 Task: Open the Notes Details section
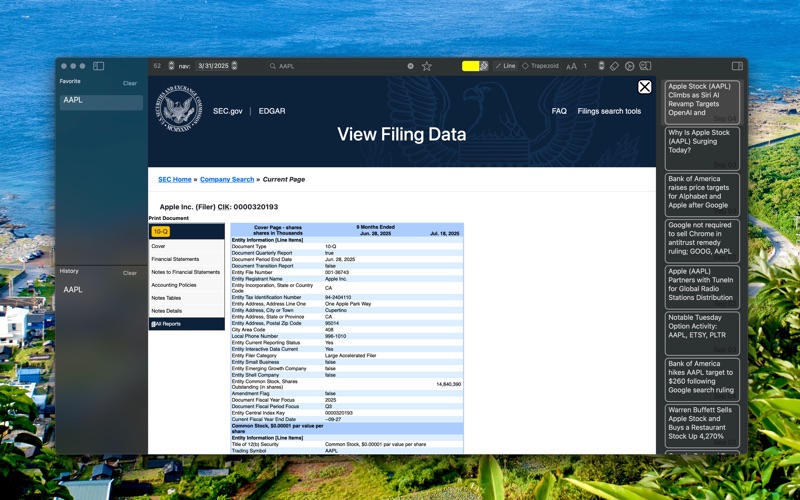pyautogui.click(x=186, y=311)
